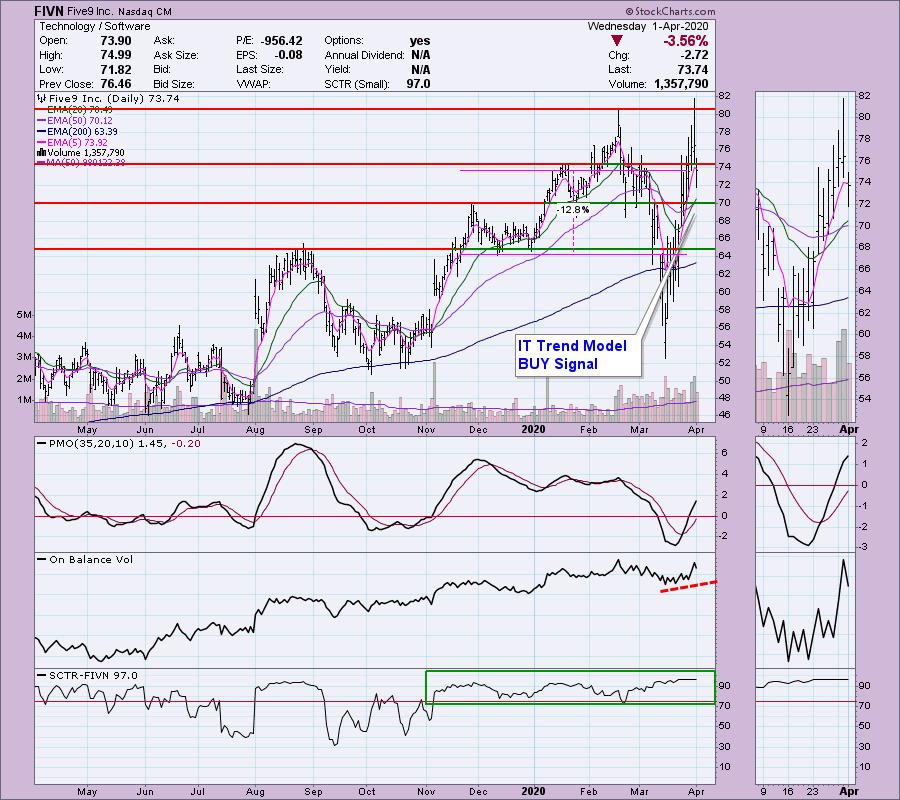Click the line marker before On Balance Vol
900x800 pixels.
pos(41,560)
